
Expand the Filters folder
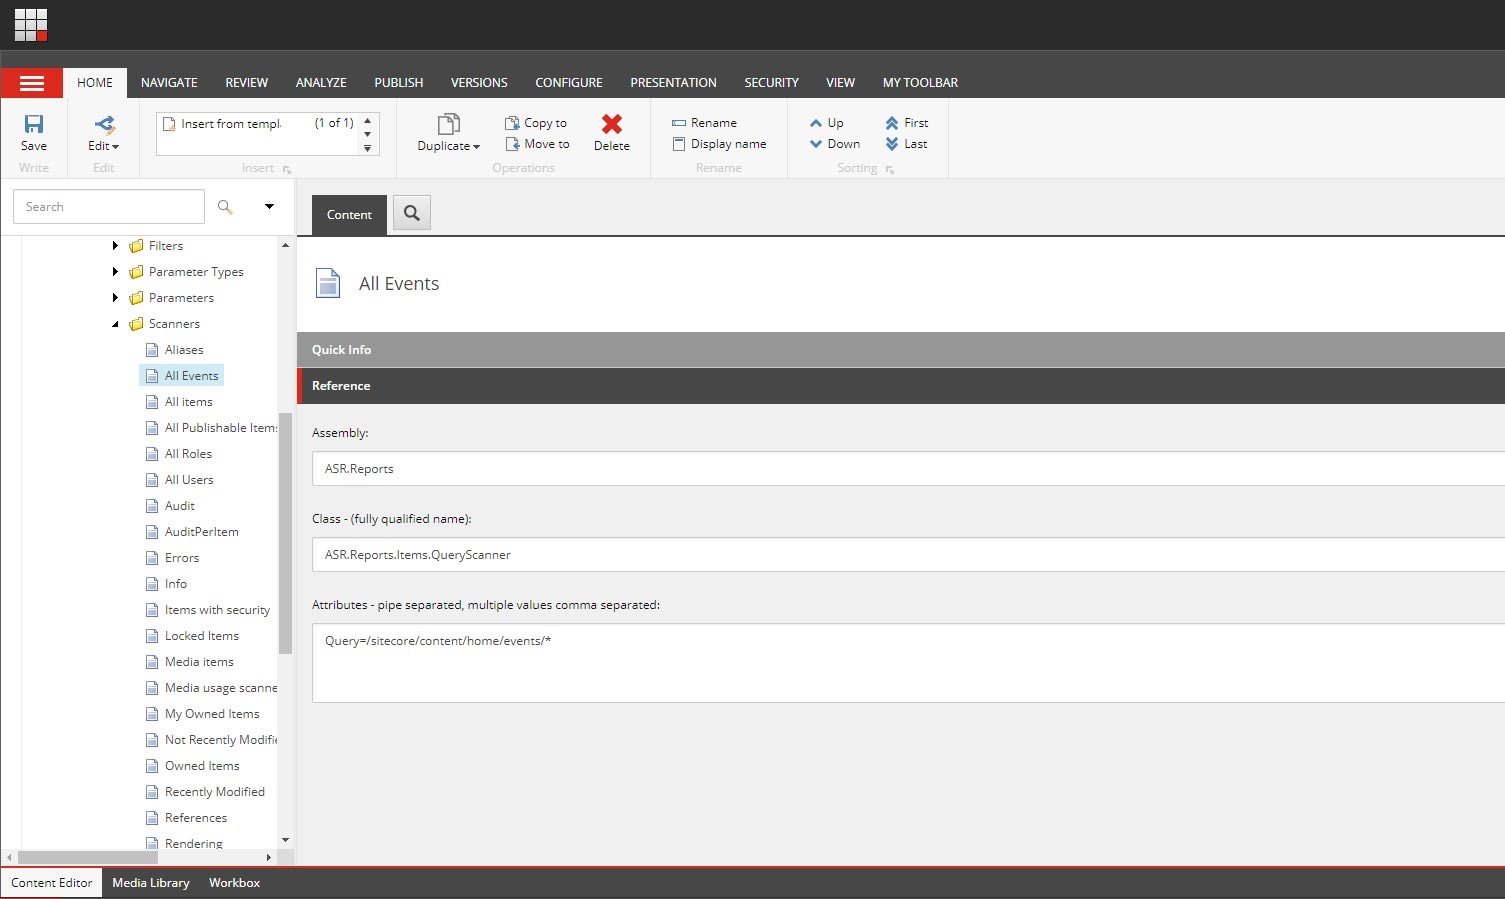coord(115,246)
